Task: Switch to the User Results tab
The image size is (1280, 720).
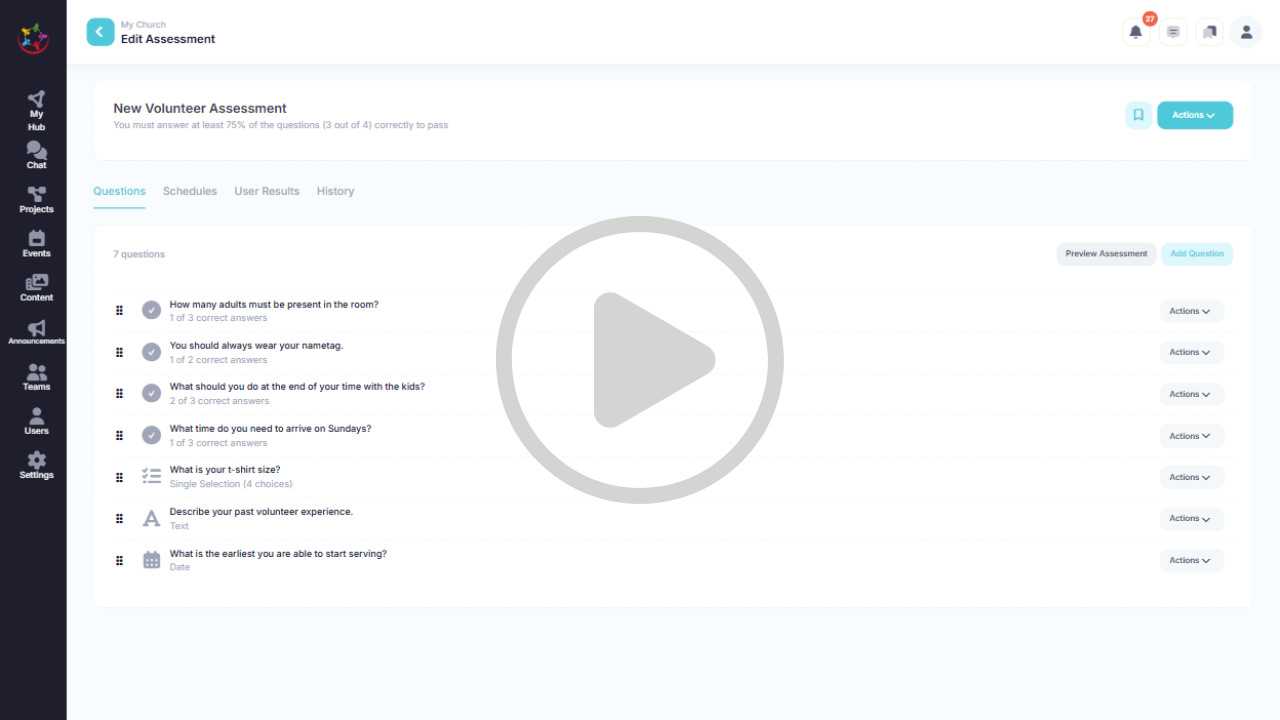Action: click(x=267, y=191)
